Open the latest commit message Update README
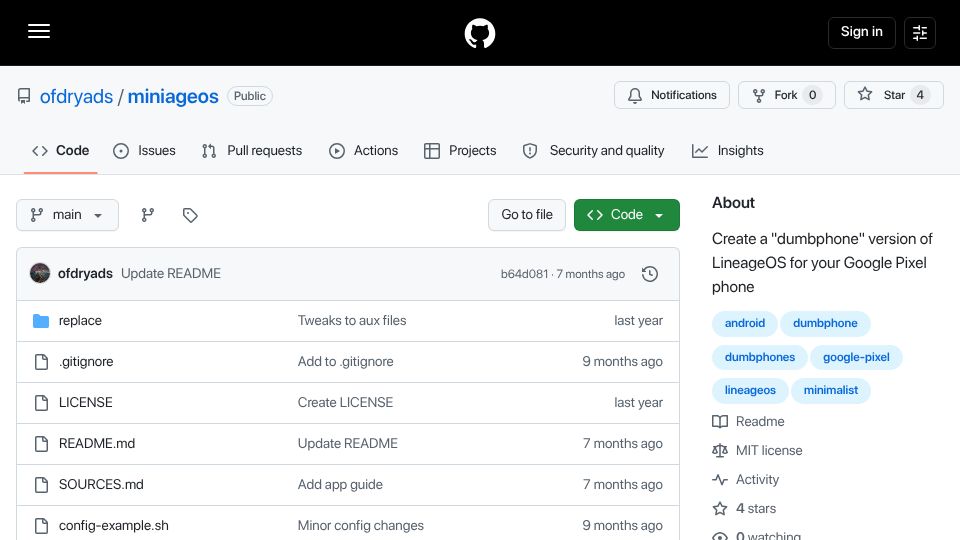Screen dimensions: 960x540 tap(171, 273)
